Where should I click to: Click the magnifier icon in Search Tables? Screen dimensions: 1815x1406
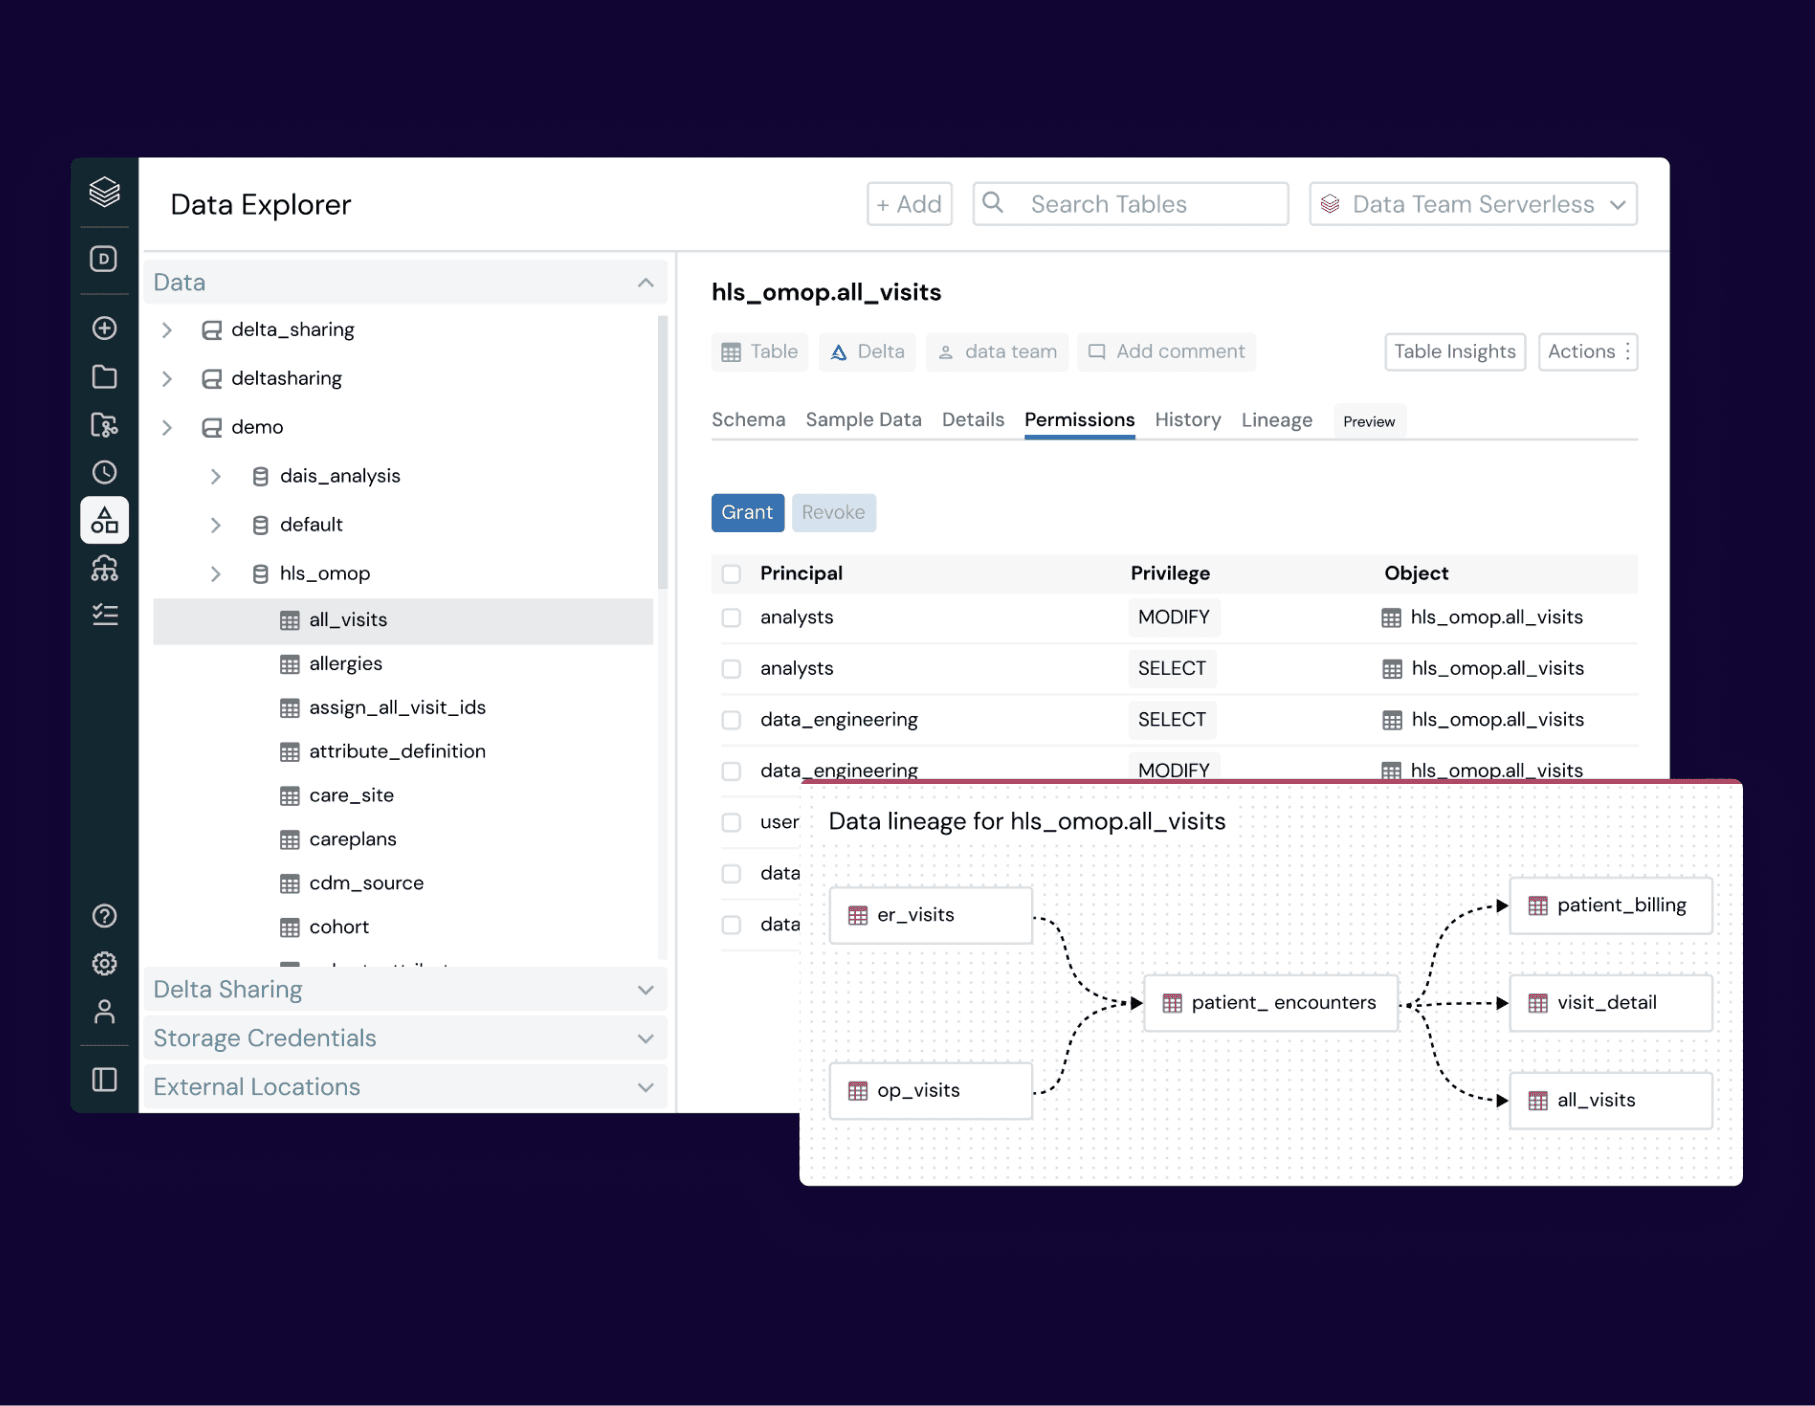coord(993,203)
